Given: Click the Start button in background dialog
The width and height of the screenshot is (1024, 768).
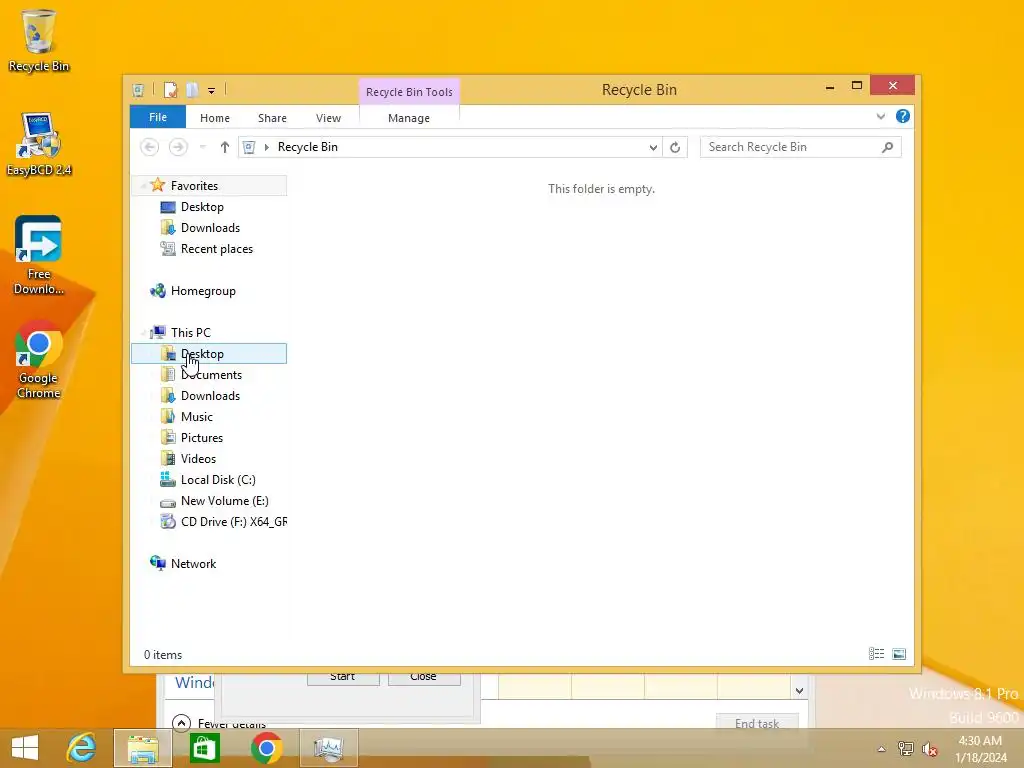Looking at the screenshot, I should [x=343, y=678].
